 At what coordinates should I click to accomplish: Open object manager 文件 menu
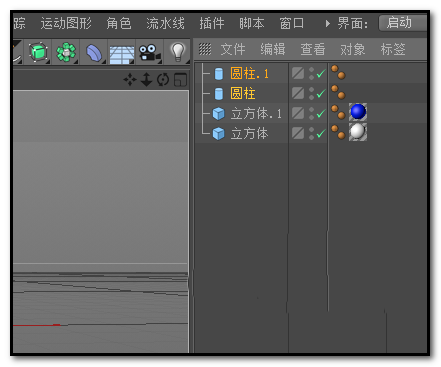(x=233, y=49)
